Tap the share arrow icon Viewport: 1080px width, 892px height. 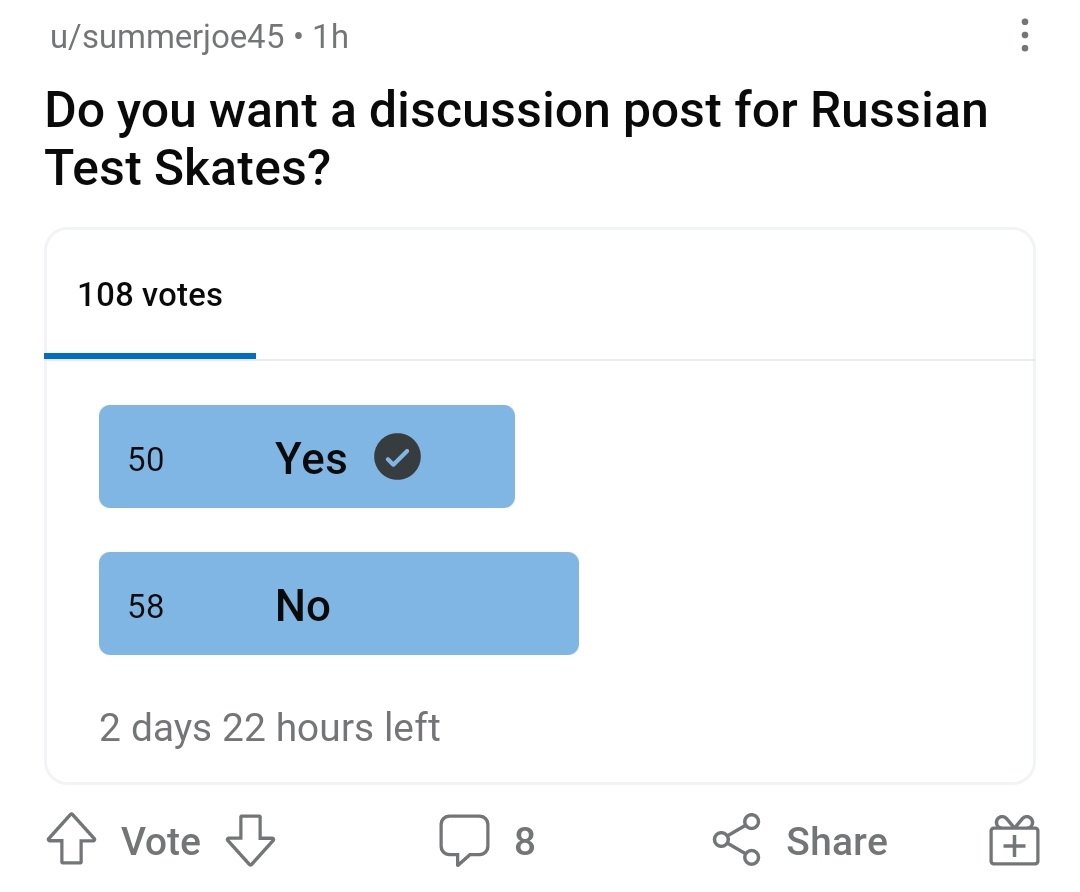click(x=737, y=840)
